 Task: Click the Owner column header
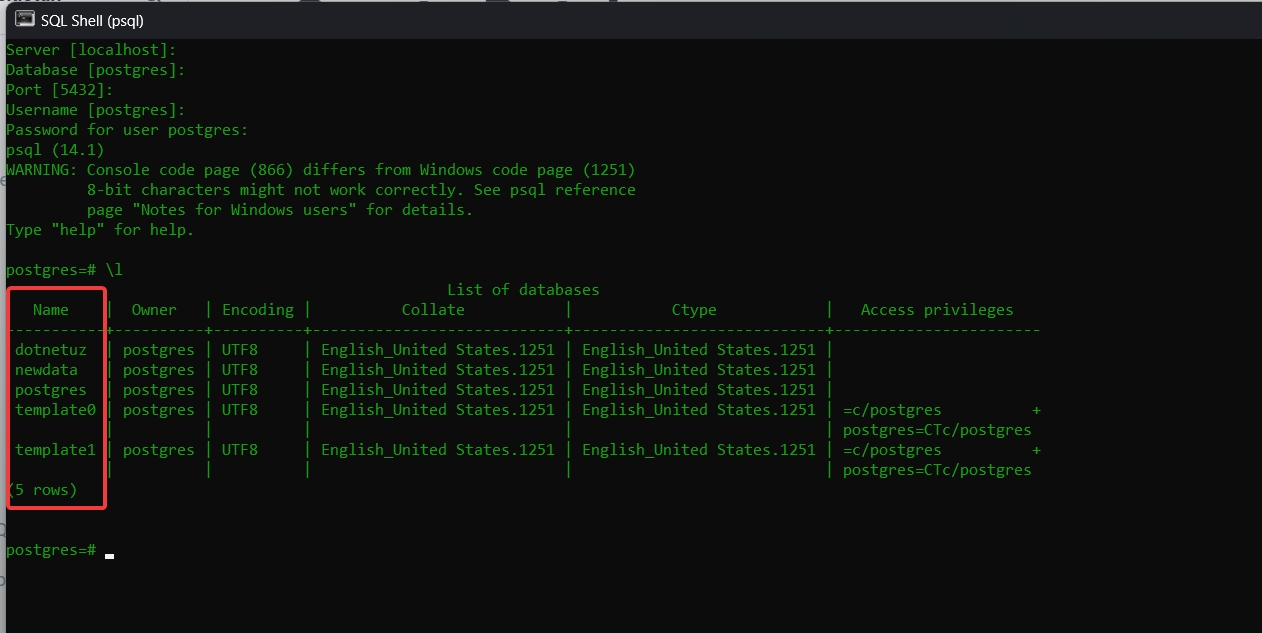click(x=154, y=310)
